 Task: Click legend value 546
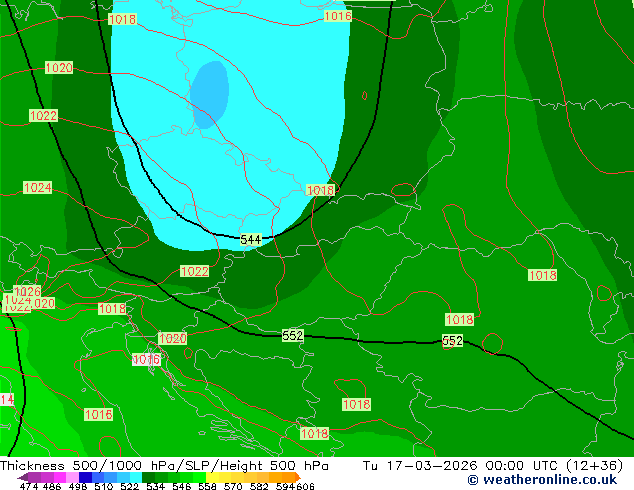[x=182, y=486]
